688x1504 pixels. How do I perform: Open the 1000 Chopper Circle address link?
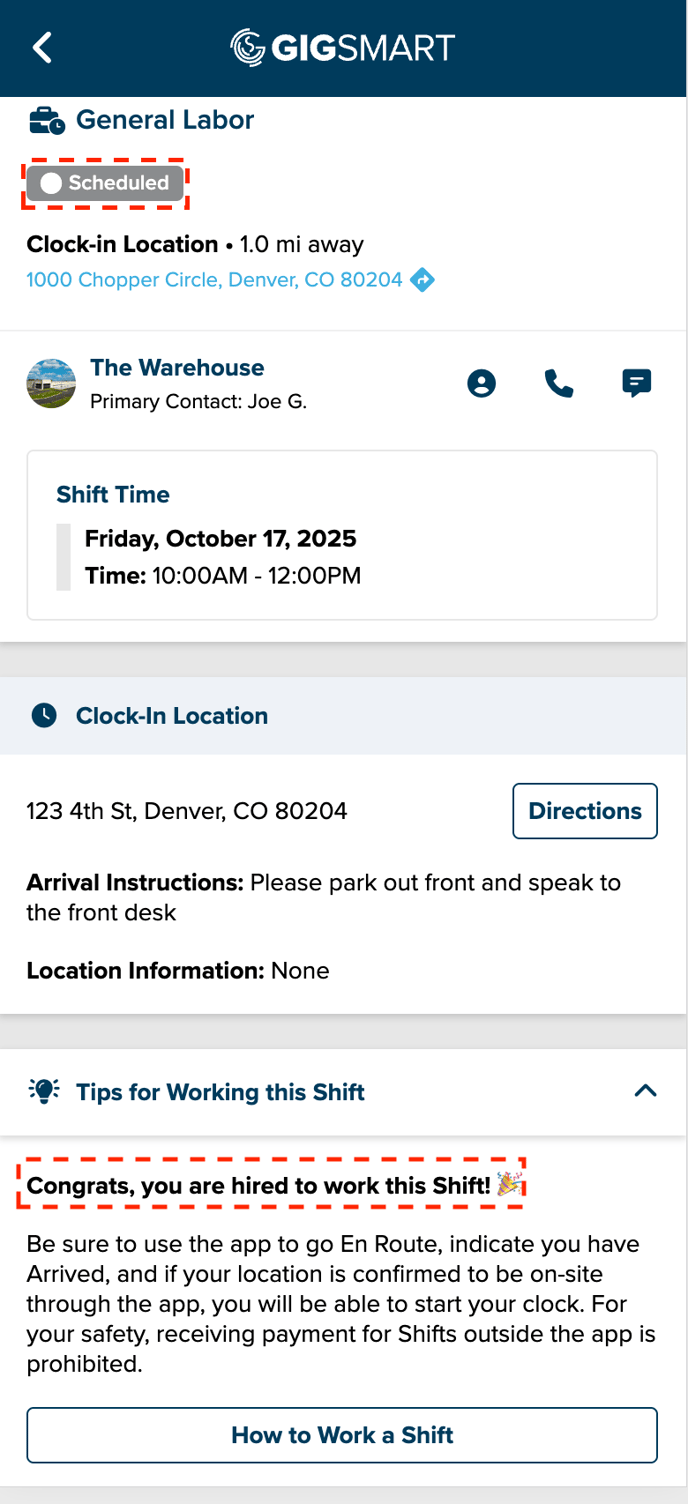pyautogui.click(x=214, y=280)
